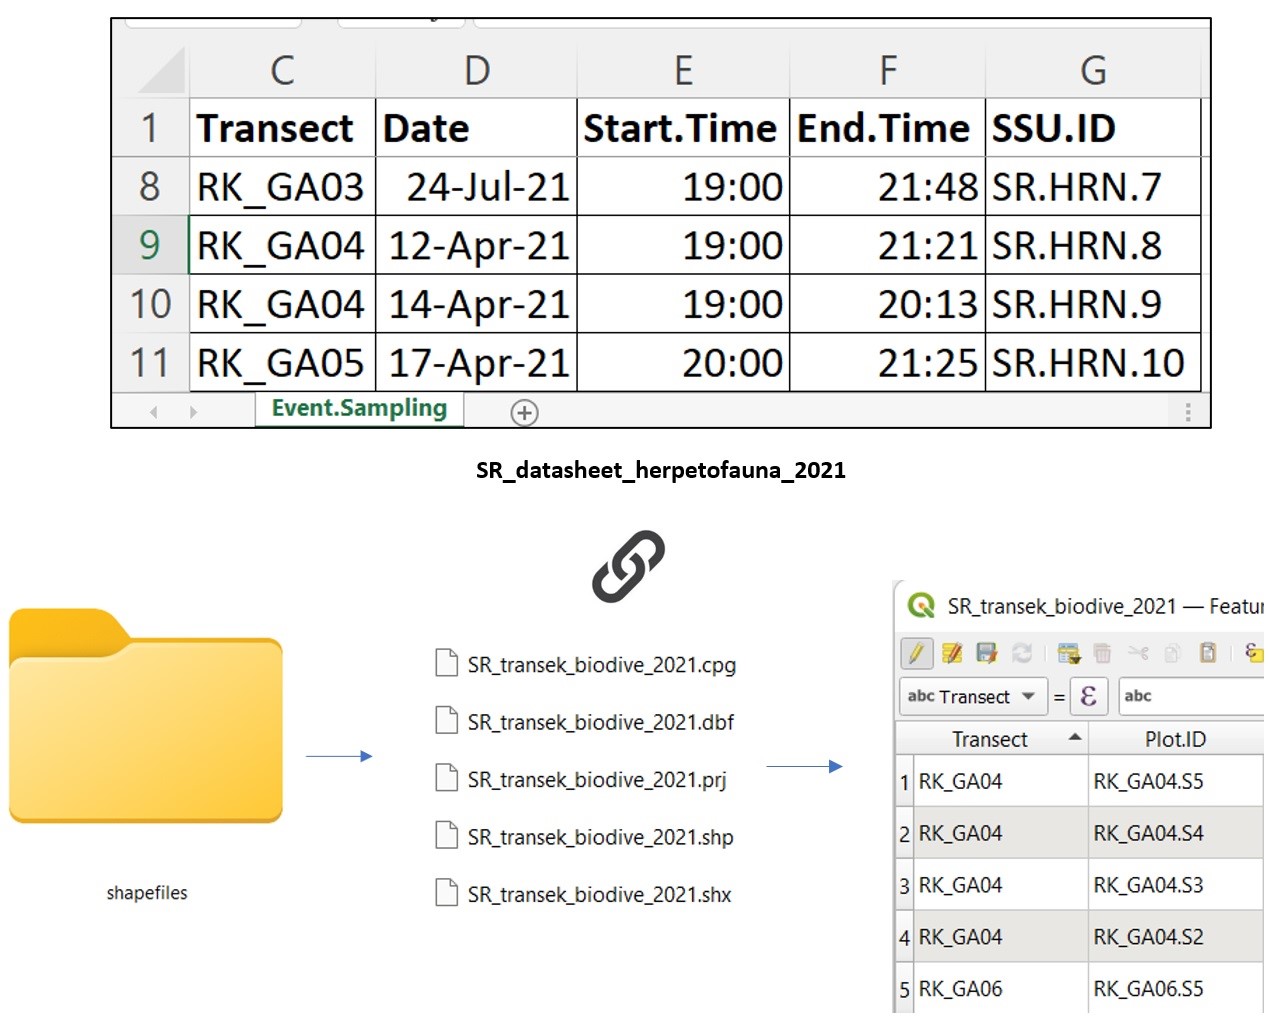
Task: Select cell RK_GA04.S3
Action: pos(1176,885)
